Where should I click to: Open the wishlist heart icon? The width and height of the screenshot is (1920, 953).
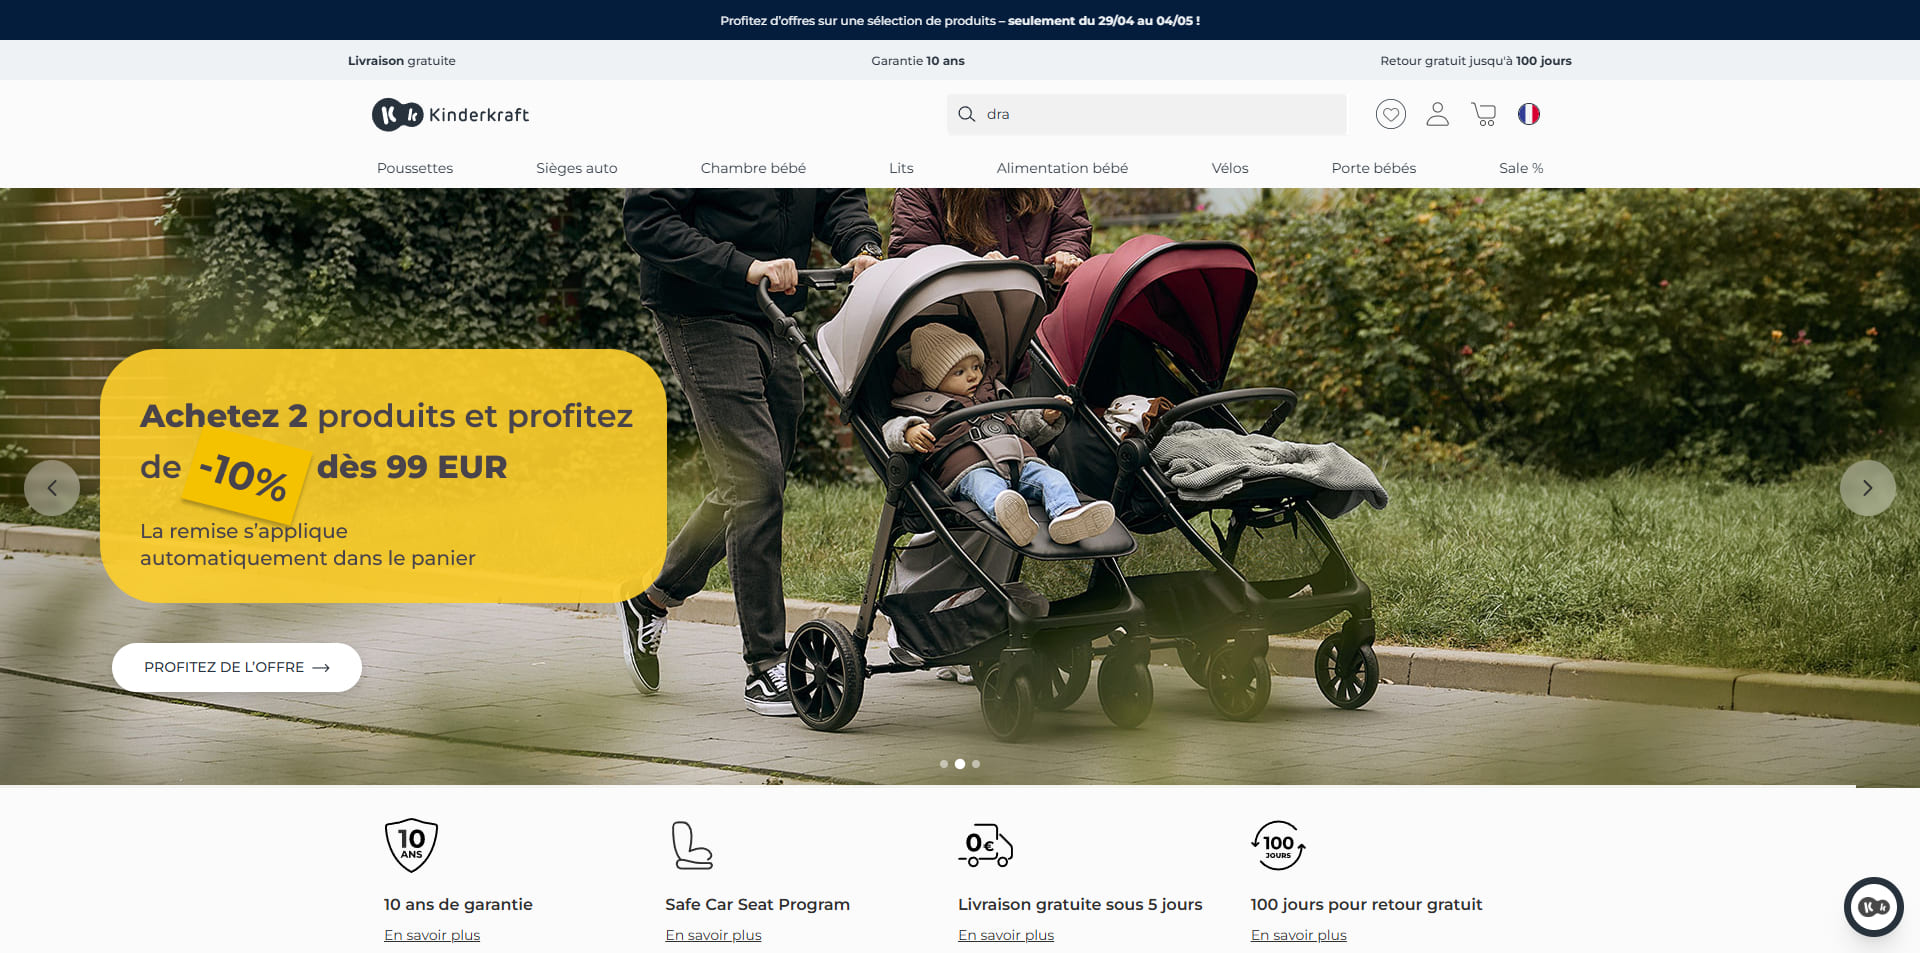(1390, 114)
